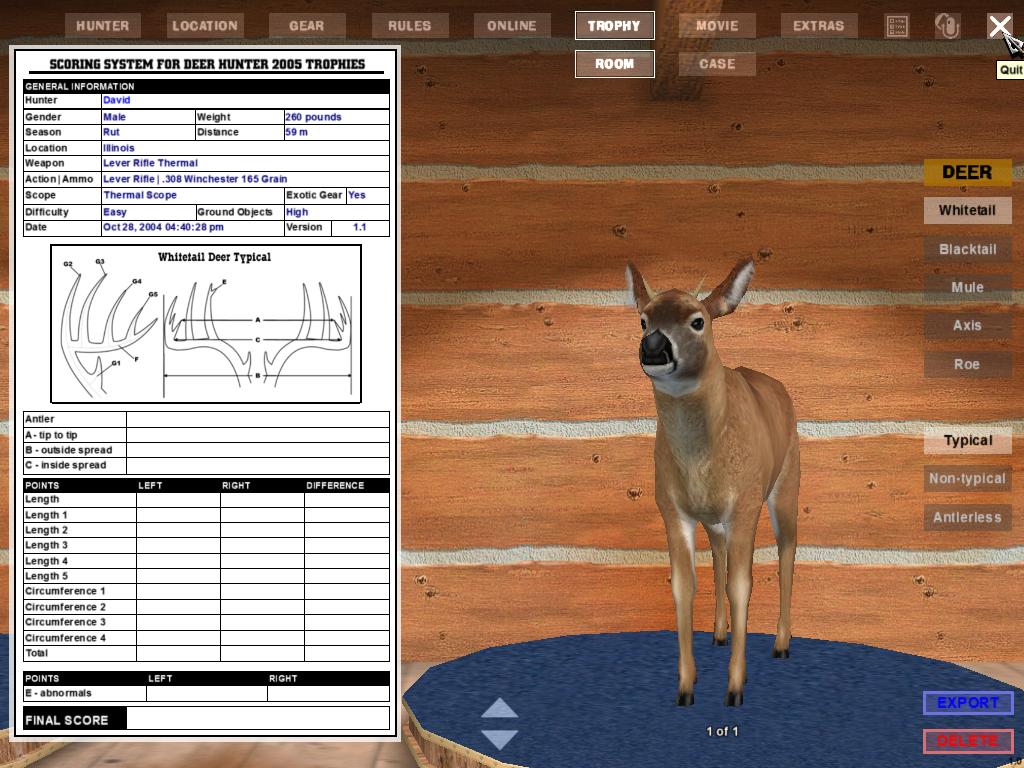The width and height of the screenshot is (1024, 768).
Task: Click the 'B - outside spread' row label
Action: click(x=69, y=450)
